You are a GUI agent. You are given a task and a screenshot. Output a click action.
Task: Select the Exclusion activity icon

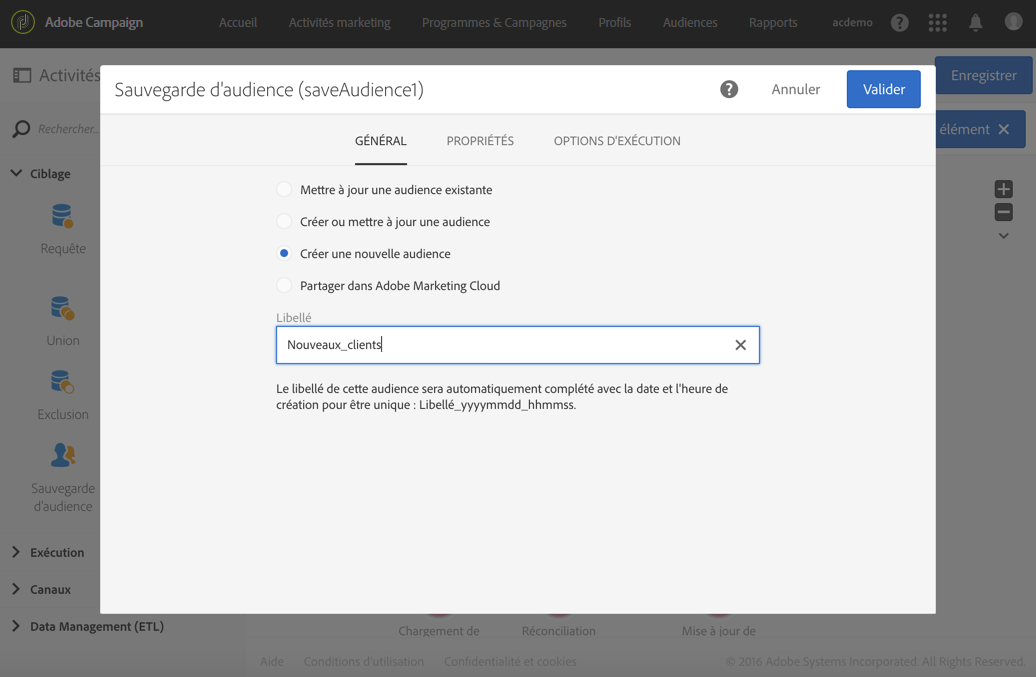[62, 382]
